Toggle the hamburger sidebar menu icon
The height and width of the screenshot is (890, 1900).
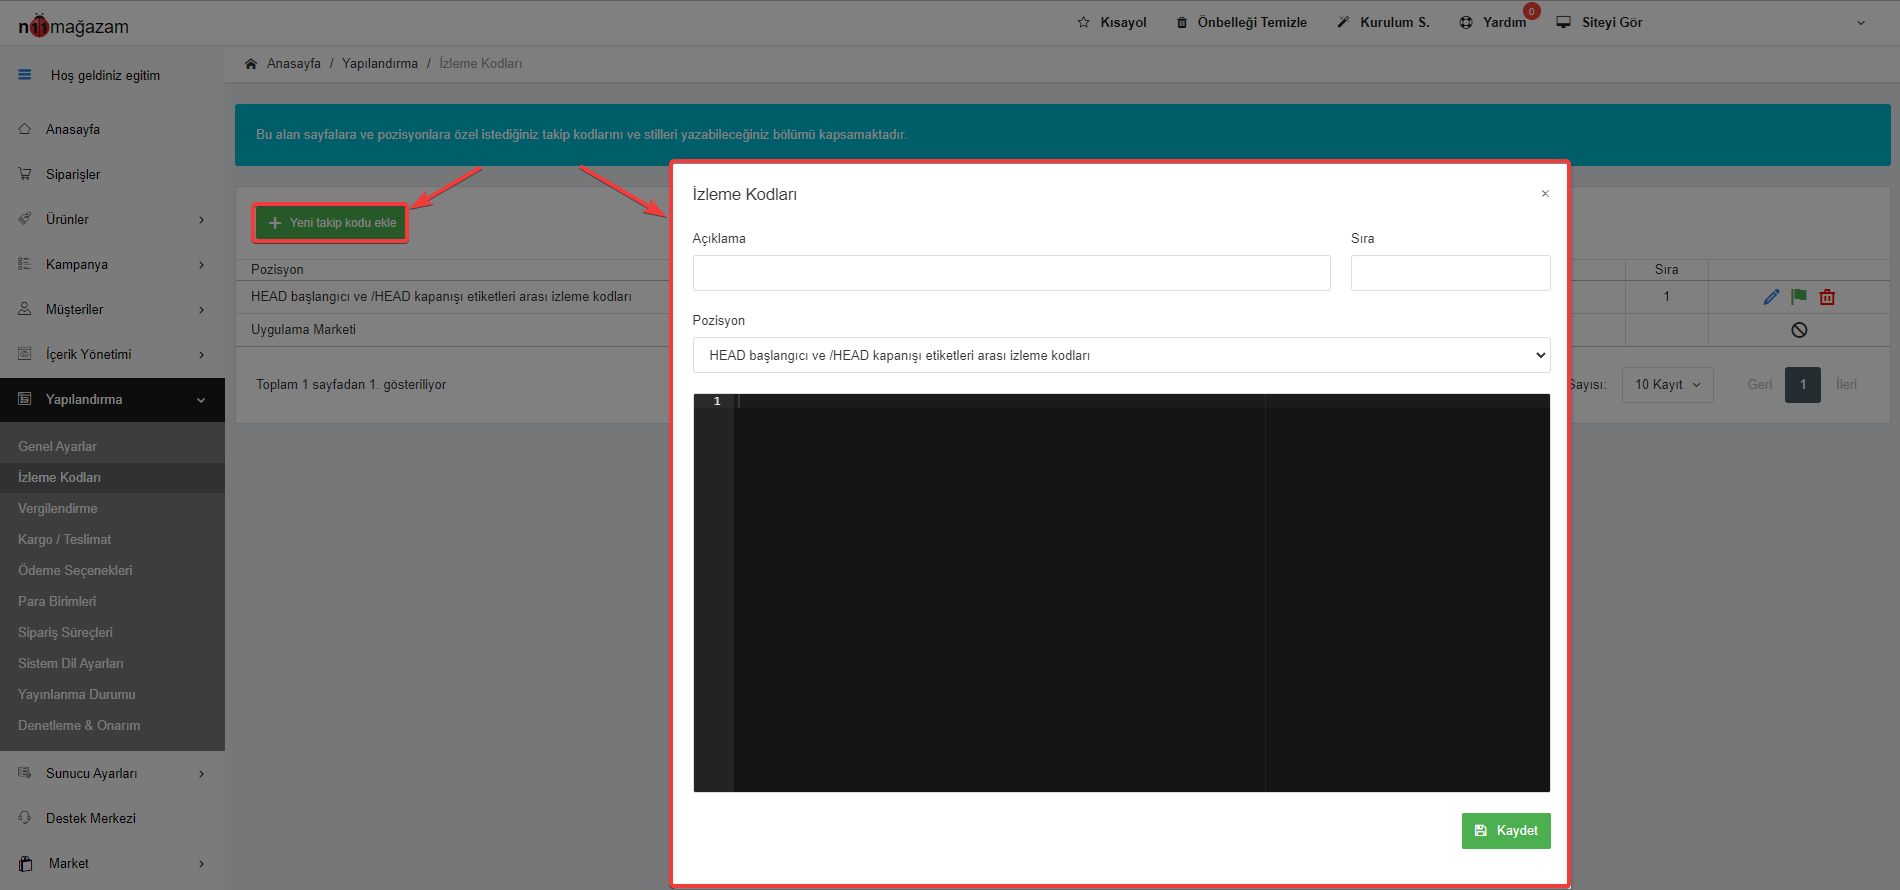click(25, 75)
